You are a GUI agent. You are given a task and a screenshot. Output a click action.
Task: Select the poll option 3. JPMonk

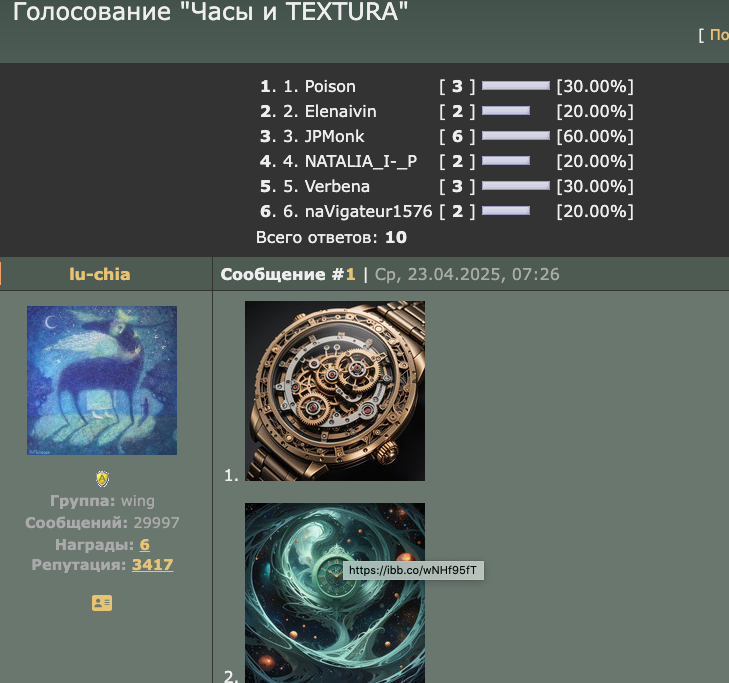pyautogui.click(x=324, y=136)
